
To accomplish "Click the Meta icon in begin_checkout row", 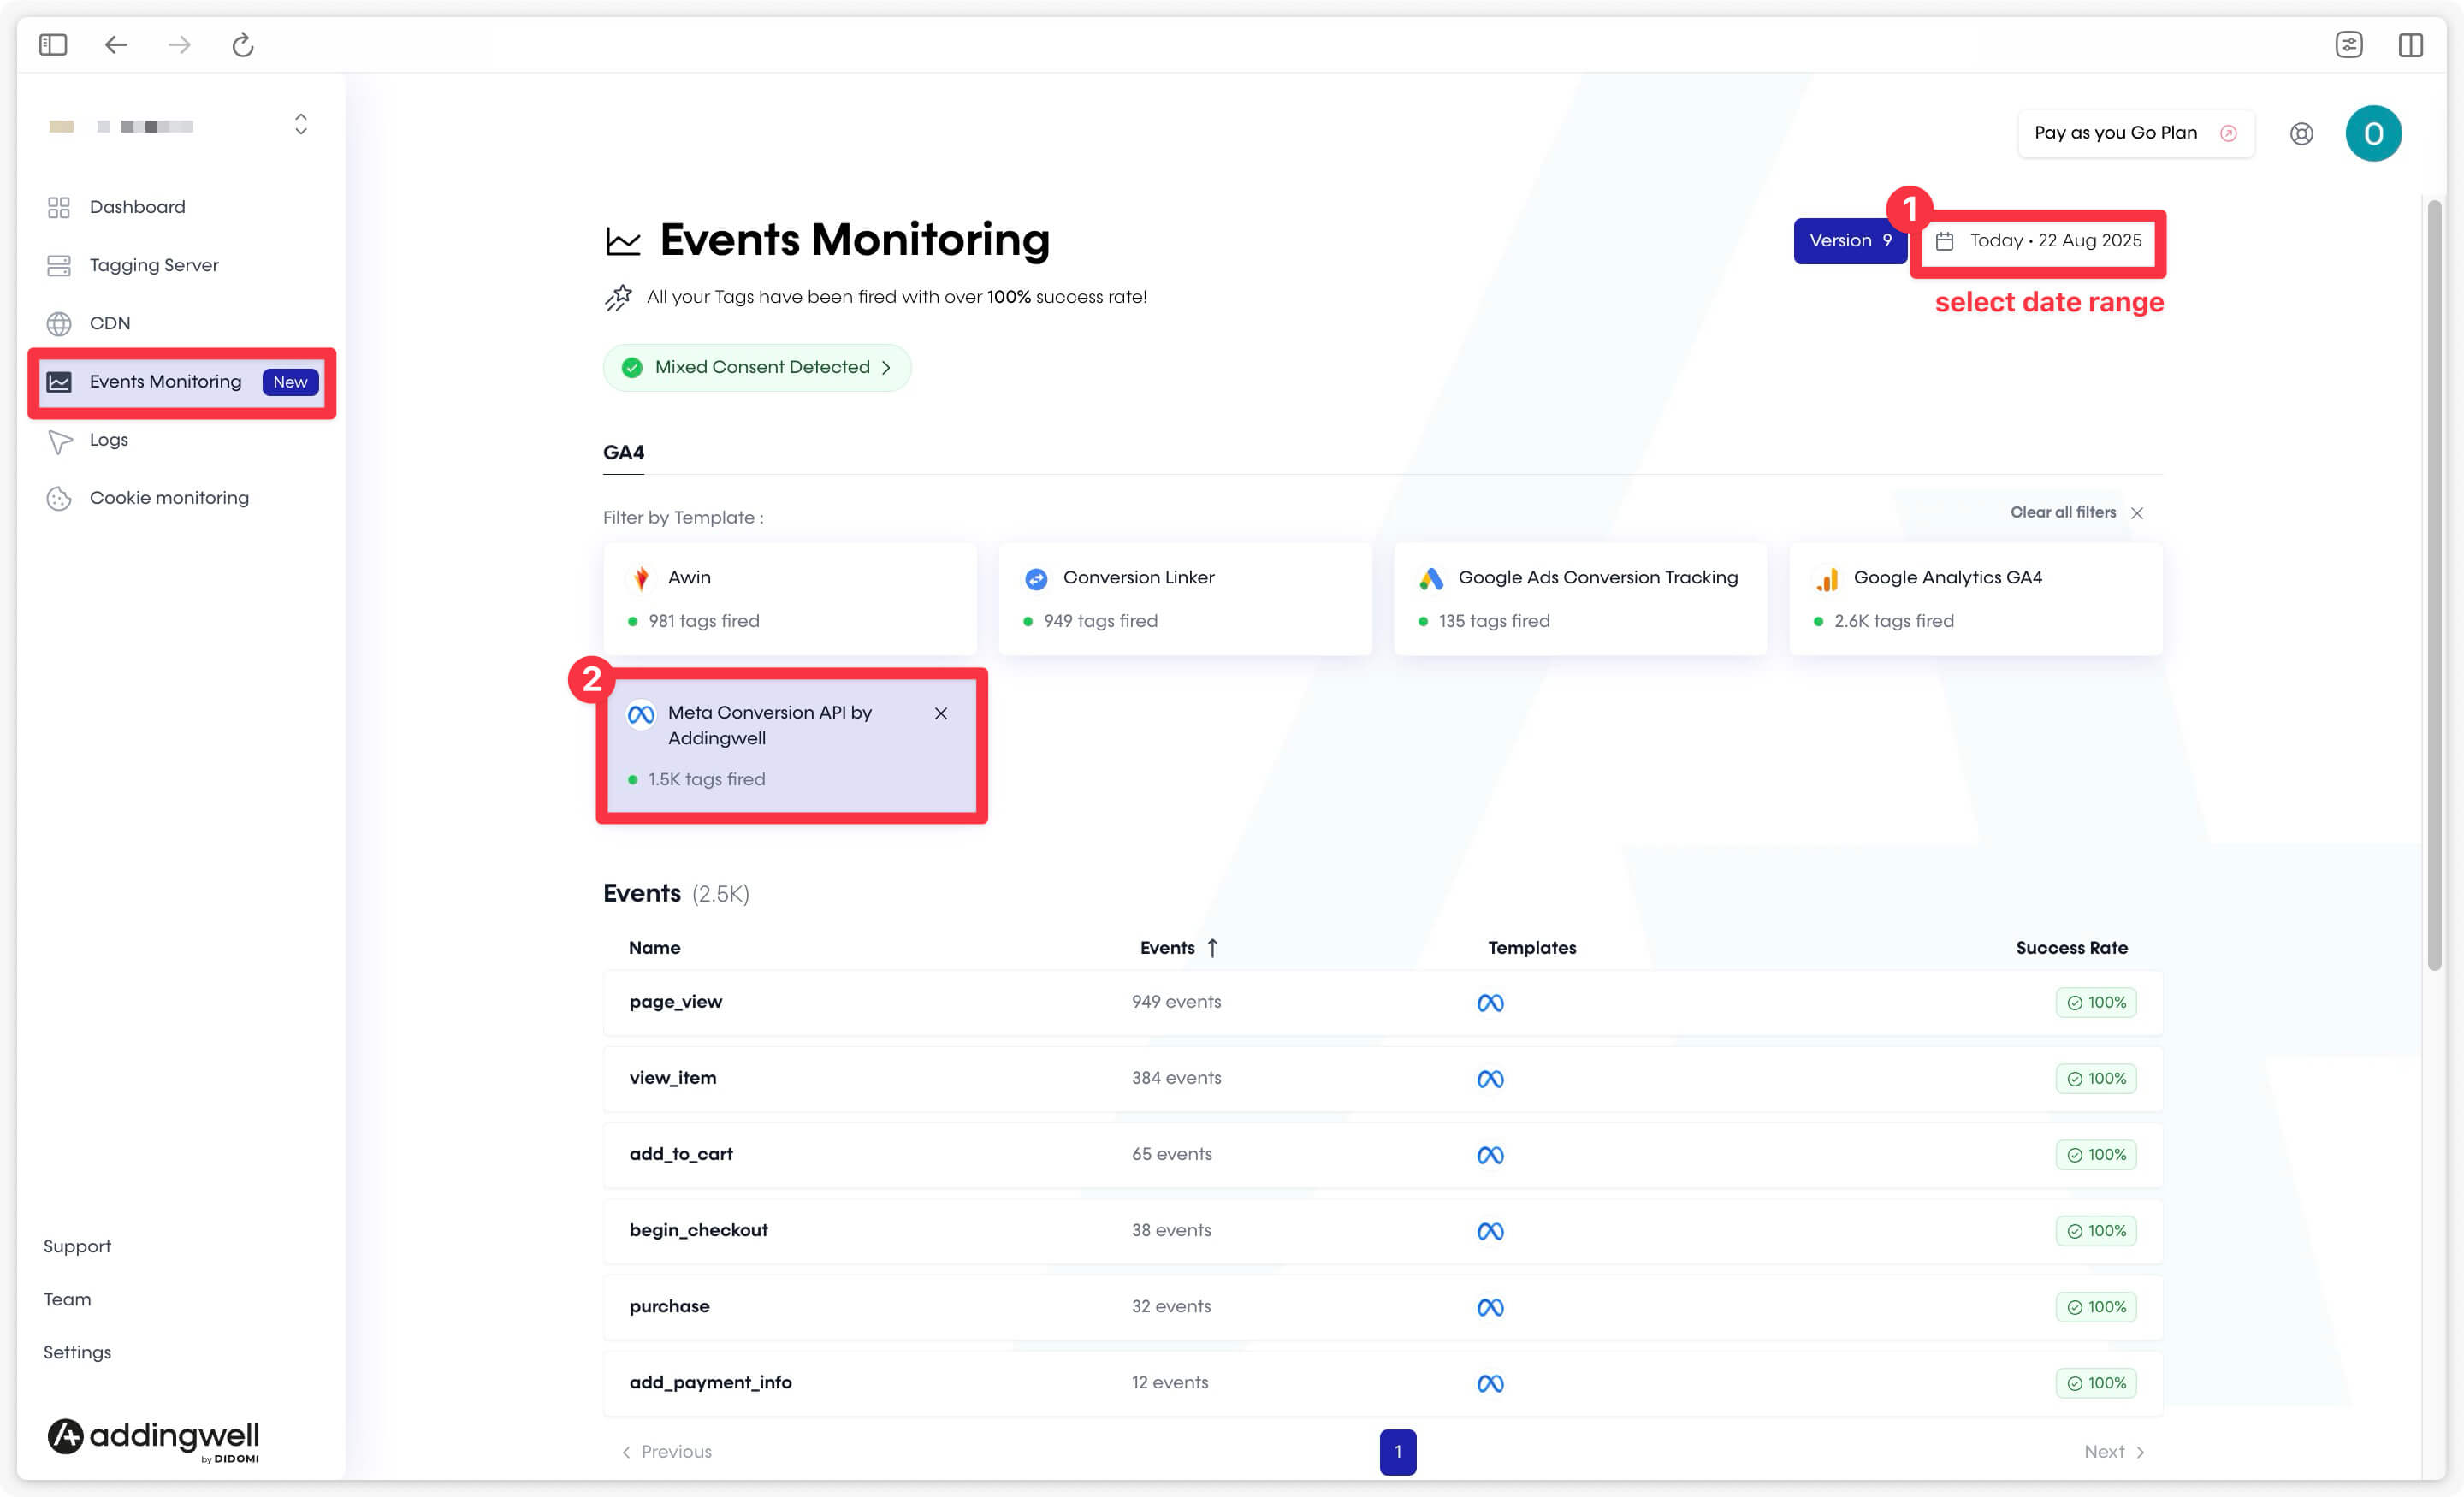I will [x=1490, y=1230].
